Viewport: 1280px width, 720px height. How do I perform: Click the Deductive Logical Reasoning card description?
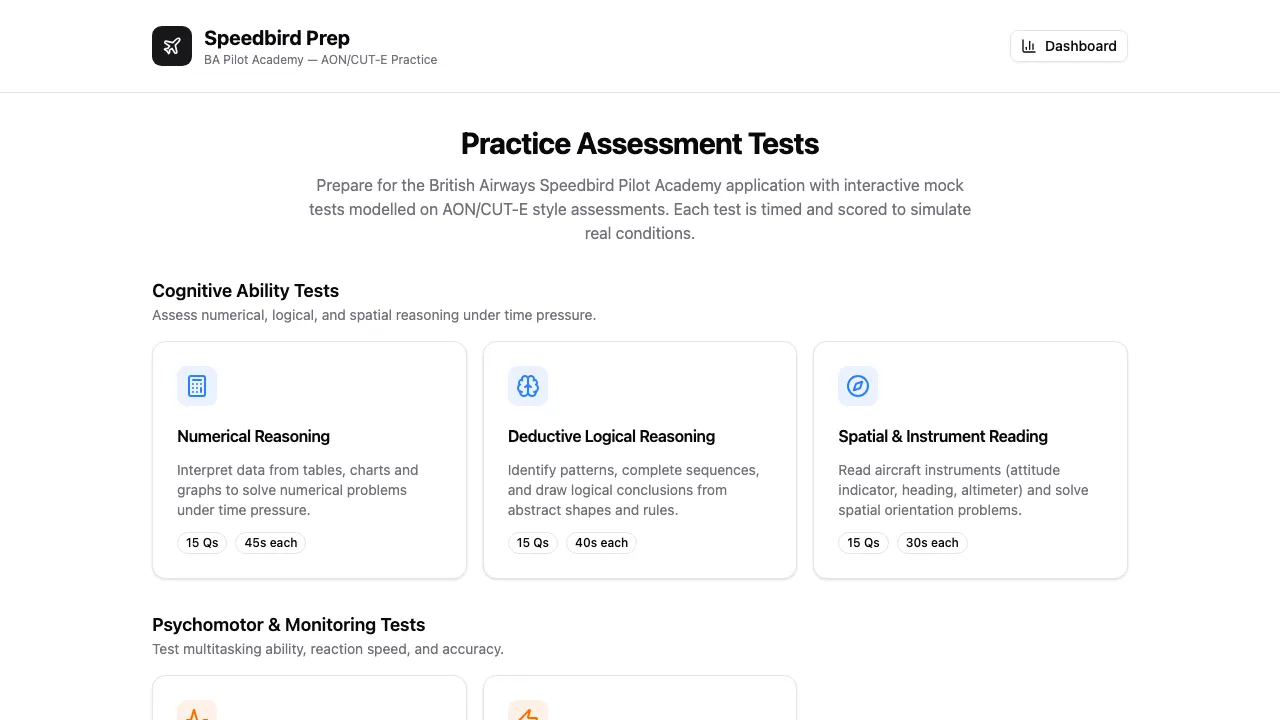[x=633, y=490]
